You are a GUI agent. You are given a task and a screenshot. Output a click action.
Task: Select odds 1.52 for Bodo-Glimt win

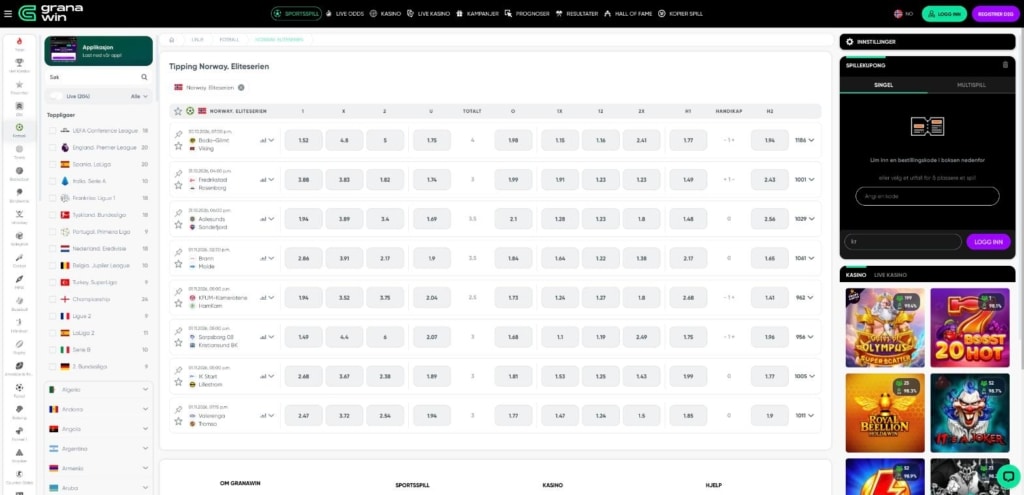pos(304,140)
